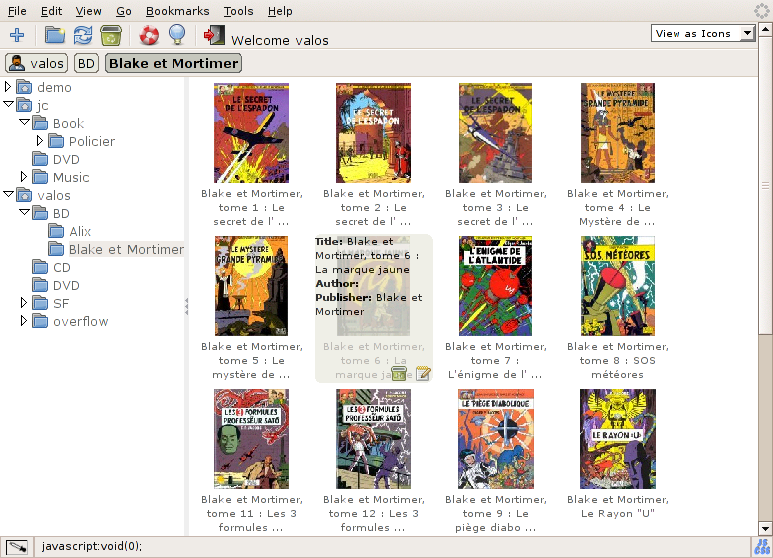Click the logout door icon

tap(214, 35)
